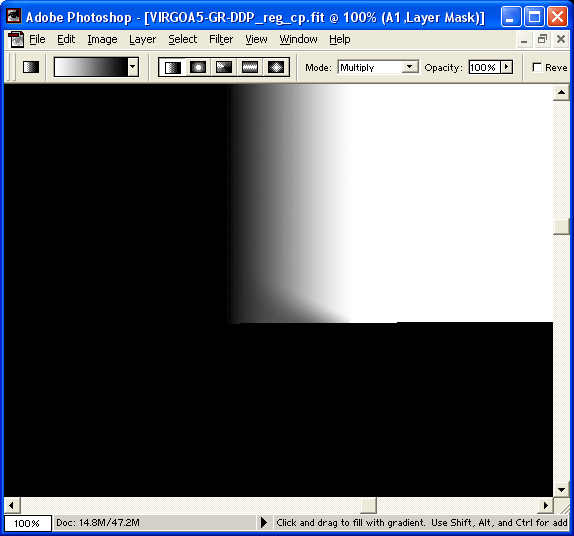This screenshot has width=574, height=536.
Task: Click the Photoshop document icon beside File
Action: (16, 40)
